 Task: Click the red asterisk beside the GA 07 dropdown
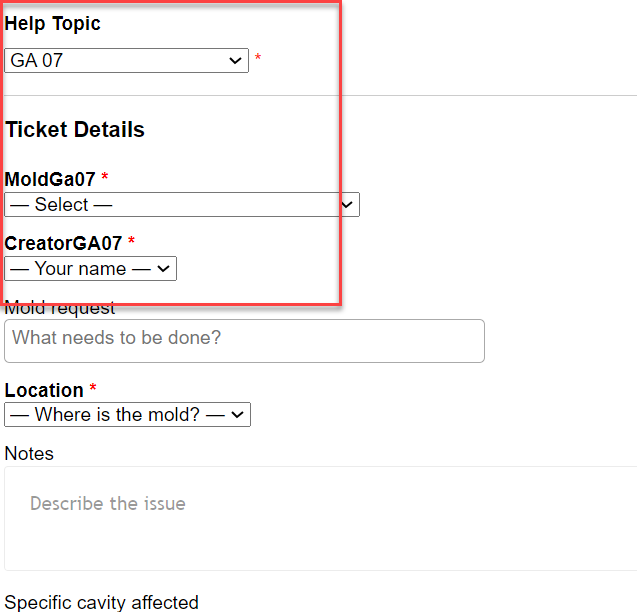click(258, 60)
